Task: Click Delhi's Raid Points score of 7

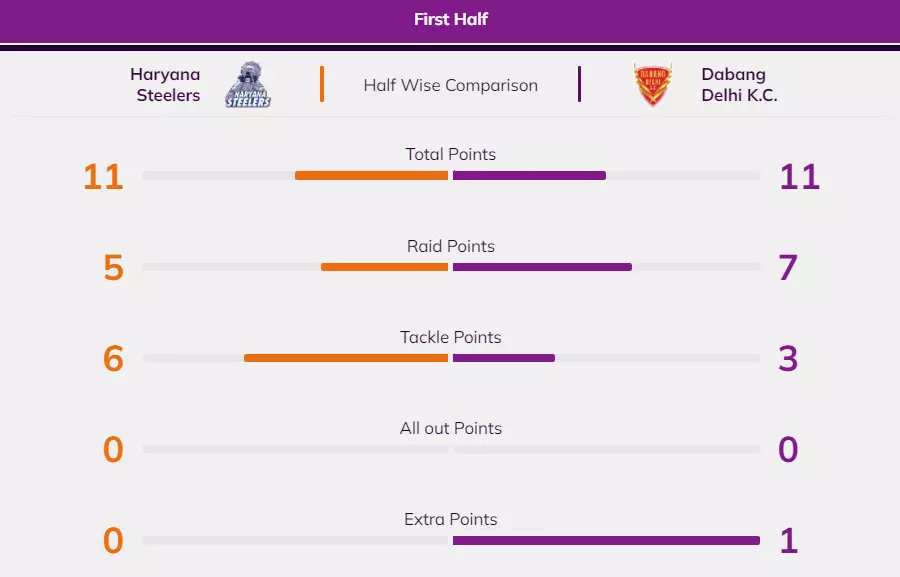Action: [x=788, y=268]
